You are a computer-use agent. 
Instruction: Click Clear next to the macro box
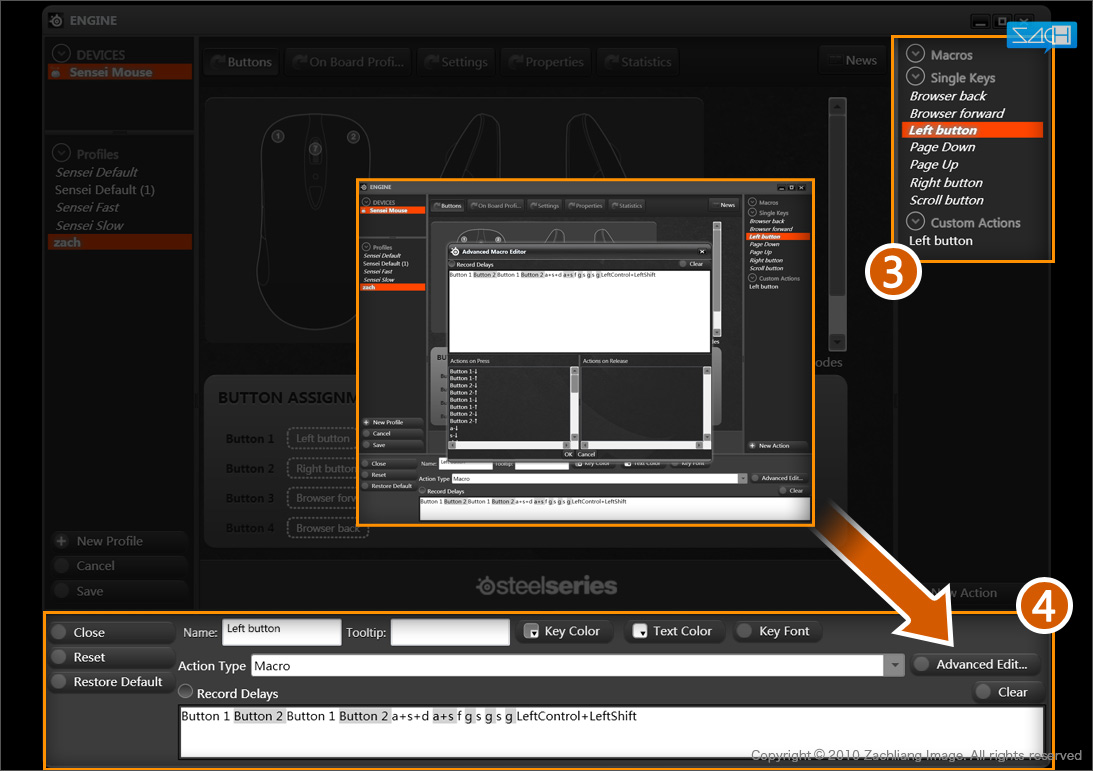(1007, 692)
